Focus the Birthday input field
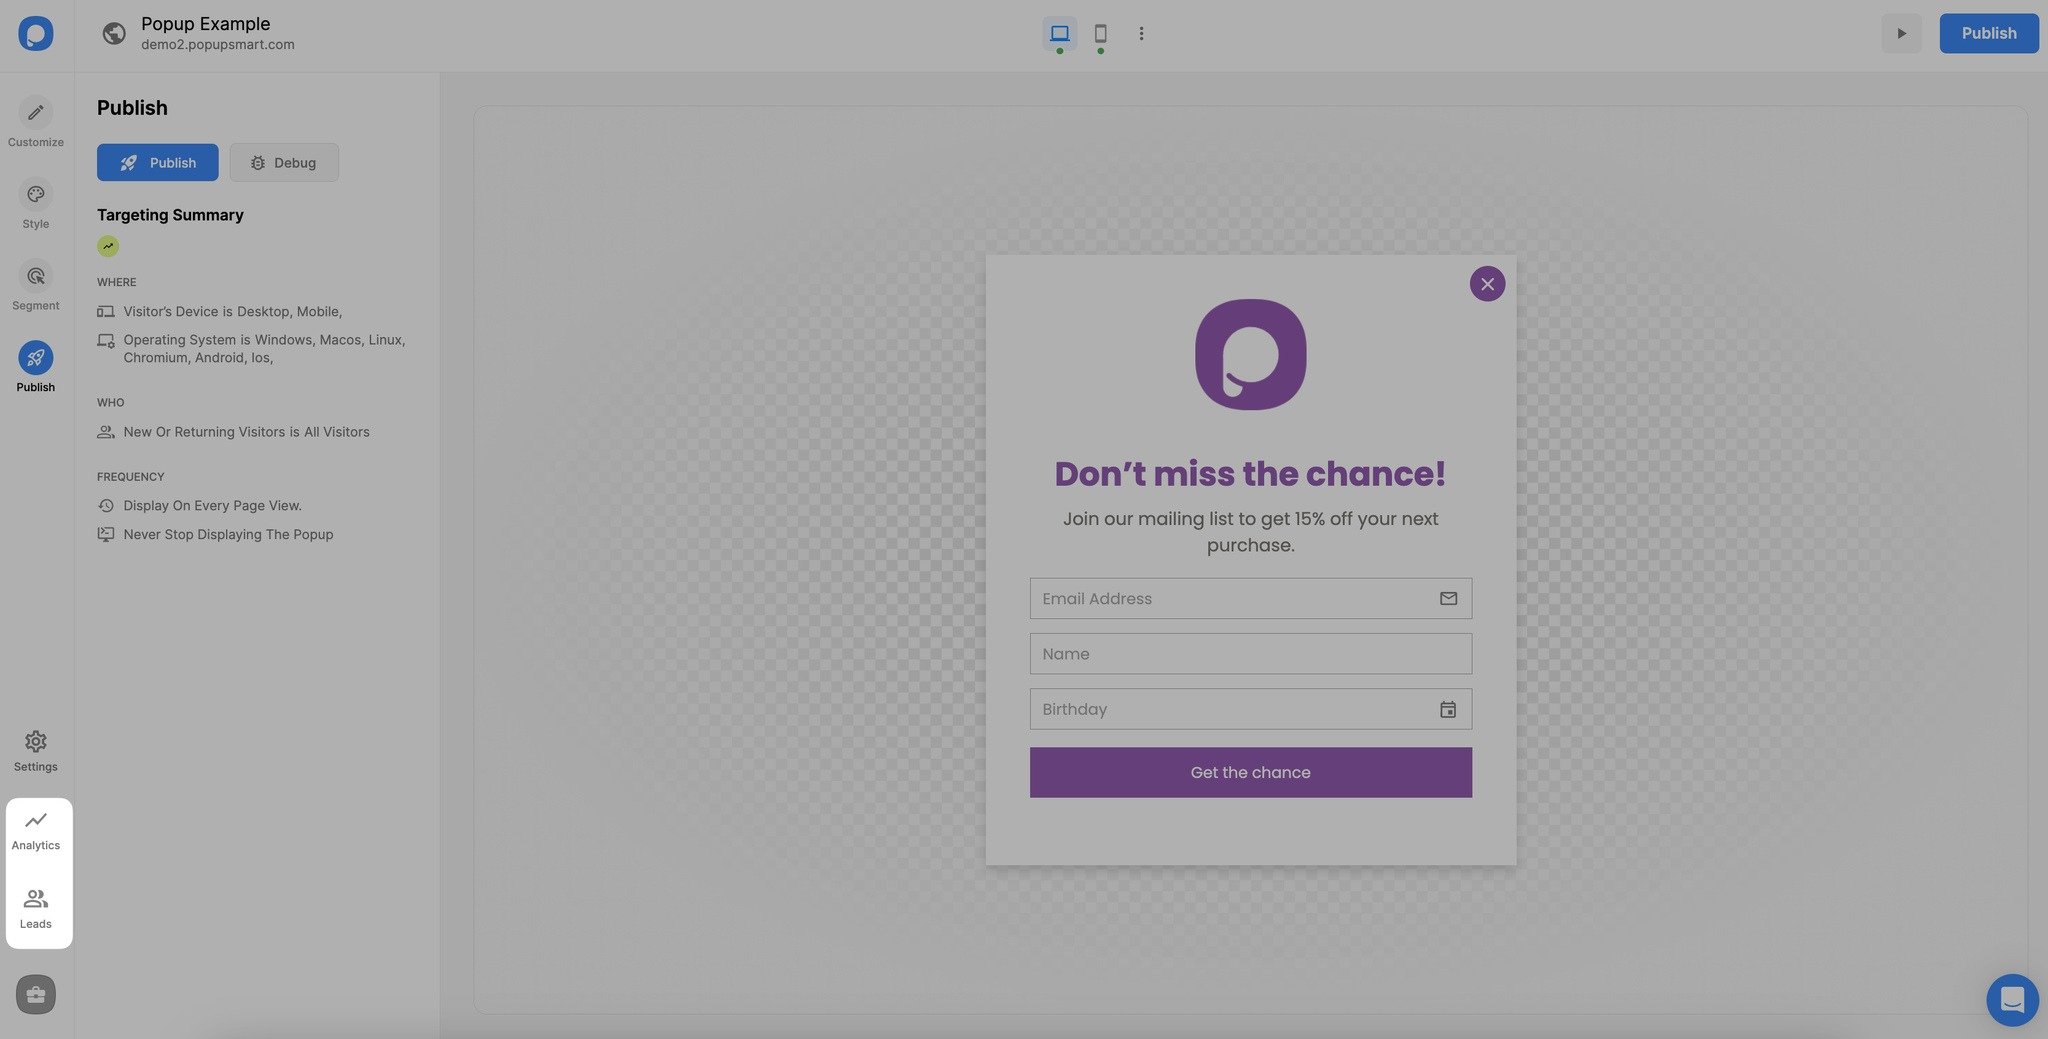This screenshot has height=1039, width=2048. click(x=1251, y=709)
